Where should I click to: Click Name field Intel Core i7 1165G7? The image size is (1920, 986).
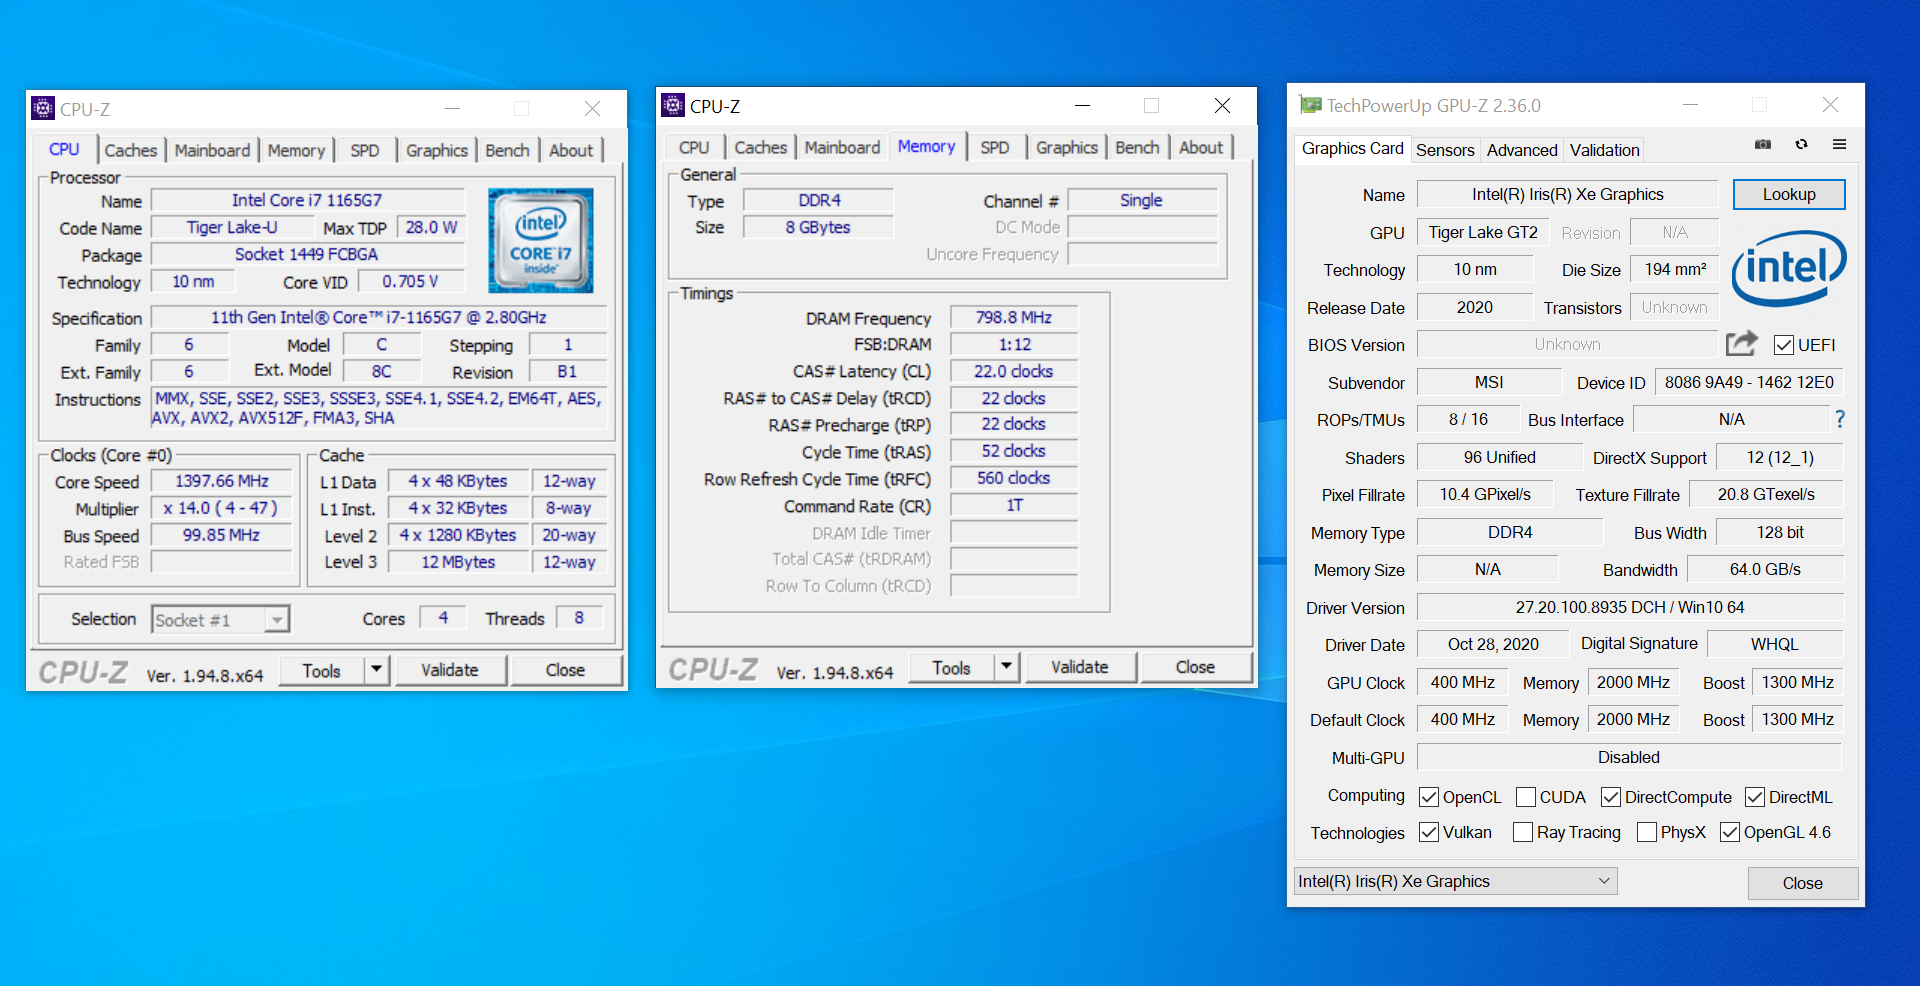click(x=307, y=200)
